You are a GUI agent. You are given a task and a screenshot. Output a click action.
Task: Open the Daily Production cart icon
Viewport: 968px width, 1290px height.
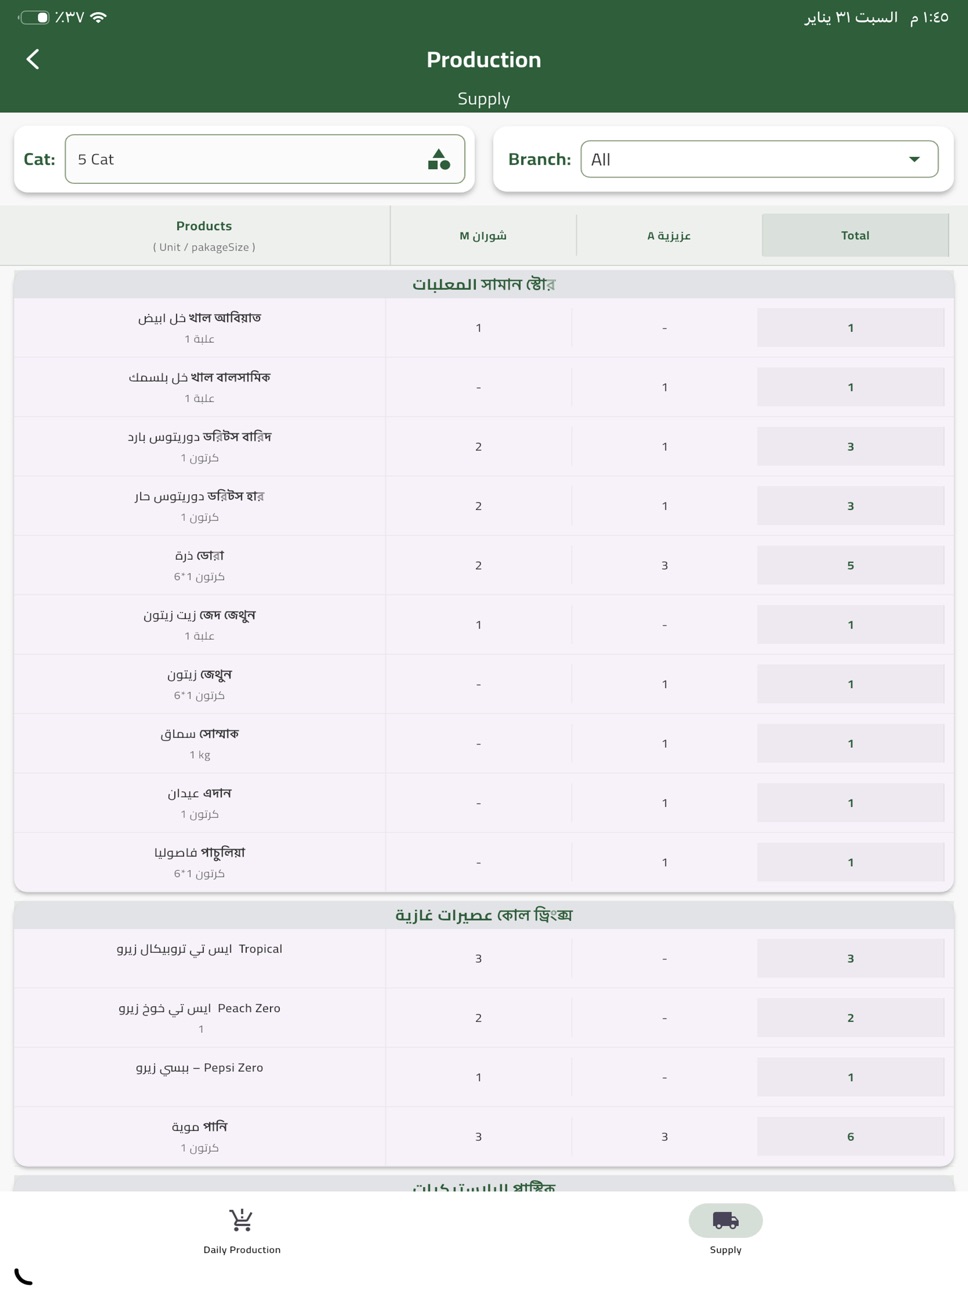(241, 1220)
